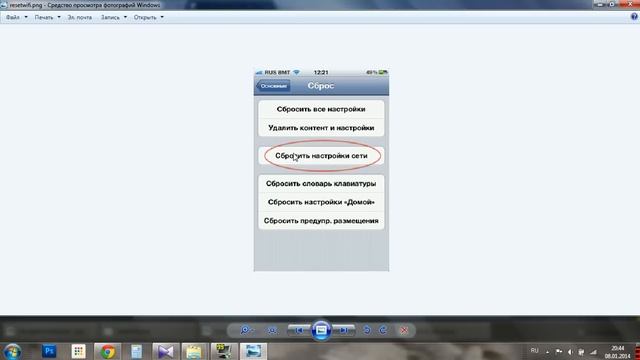Image resolution: width=640 pixels, height=360 pixels.
Task: Open the Windows Start menu
Action: pyautogui.click(x=12, y=352)
